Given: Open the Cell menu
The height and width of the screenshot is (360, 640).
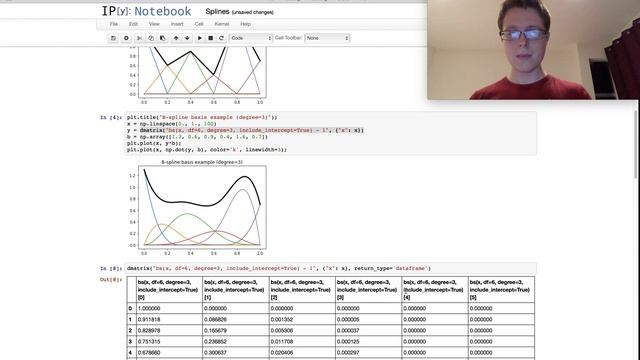Looking at the screenshot, I should 199,24.
